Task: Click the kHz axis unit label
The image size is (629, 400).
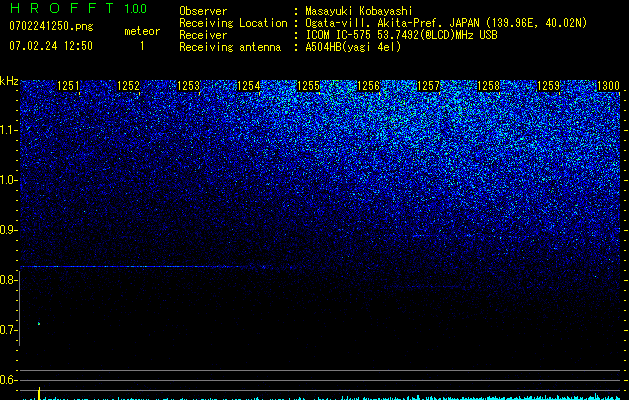Action: [x=9, y=81]
